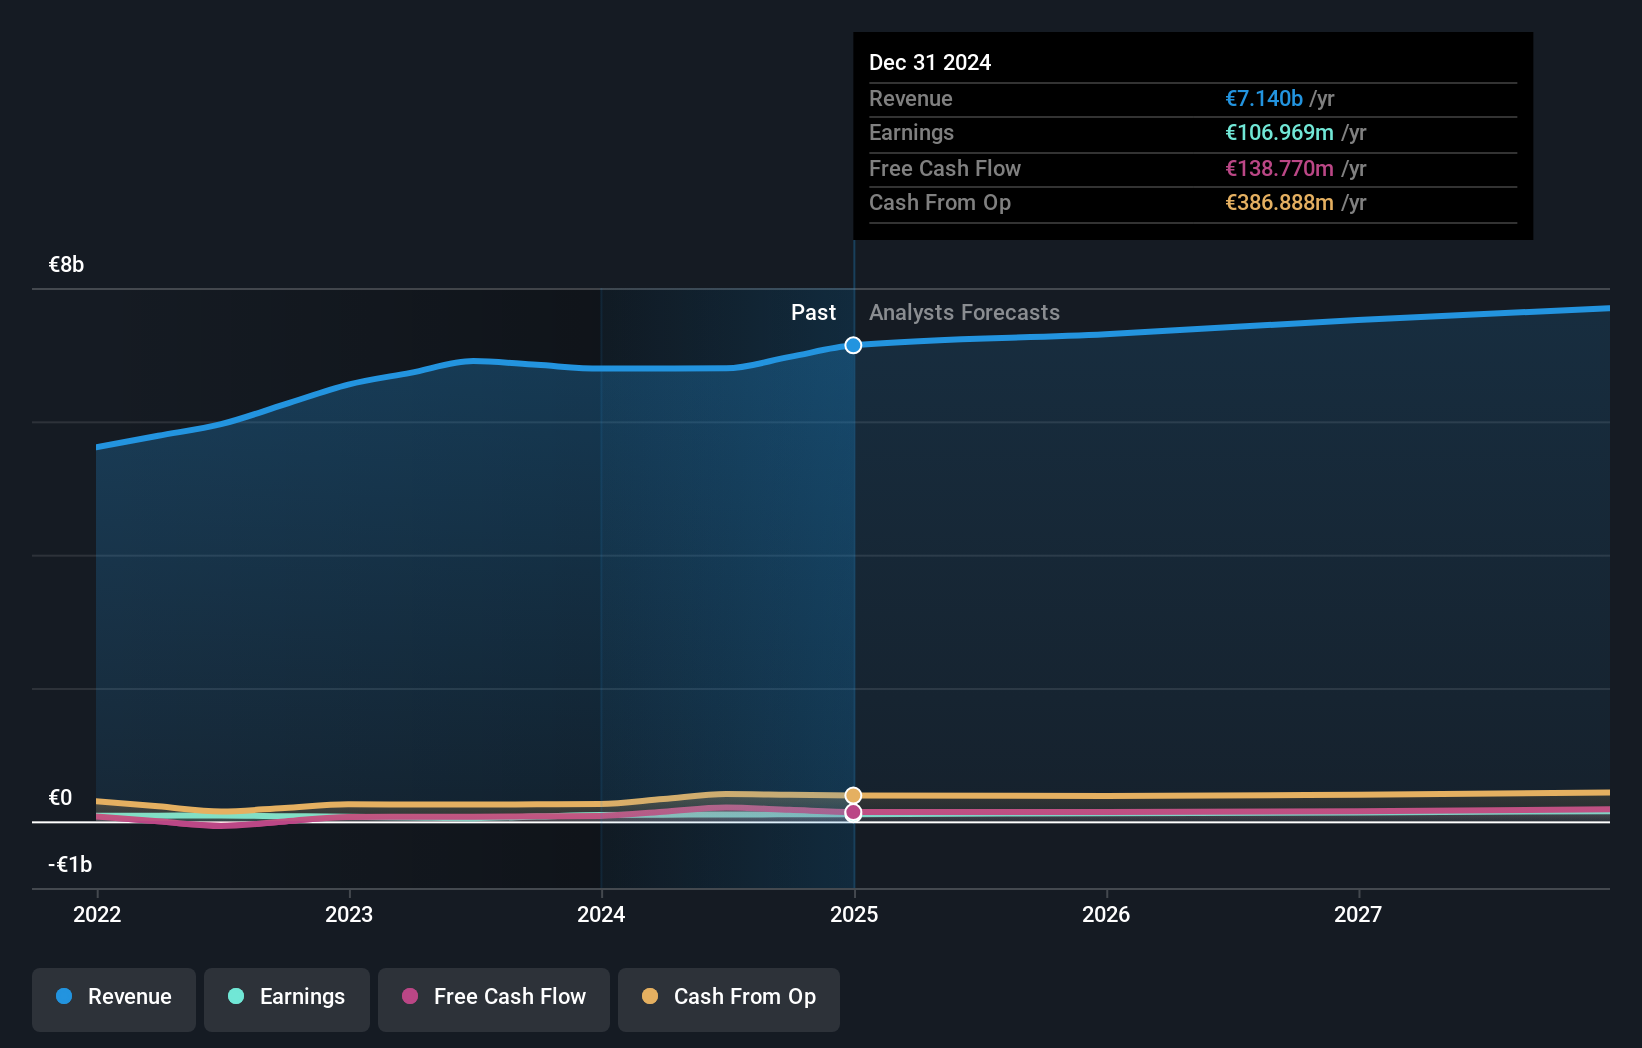The width and height of the screenshot is (1642, 1048).
Task: Click the Cash From Op tooltip row label
Action: (939, 202)
